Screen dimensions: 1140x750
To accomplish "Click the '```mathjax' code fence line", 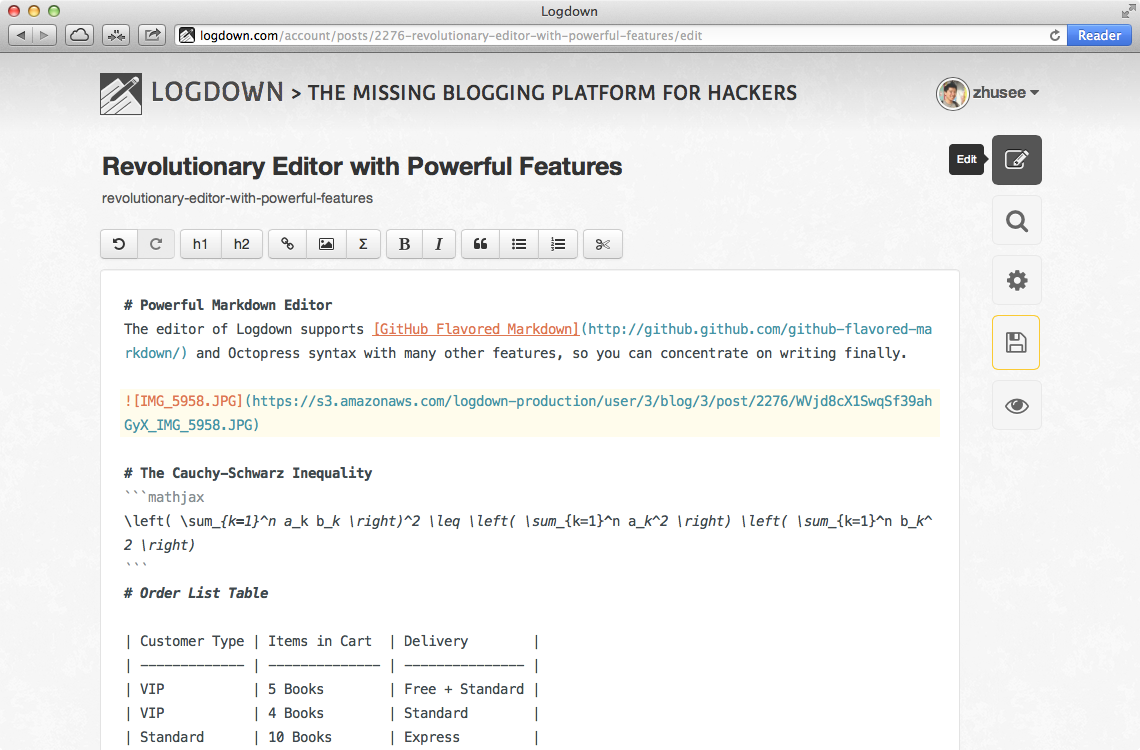I will pos(164,497).
